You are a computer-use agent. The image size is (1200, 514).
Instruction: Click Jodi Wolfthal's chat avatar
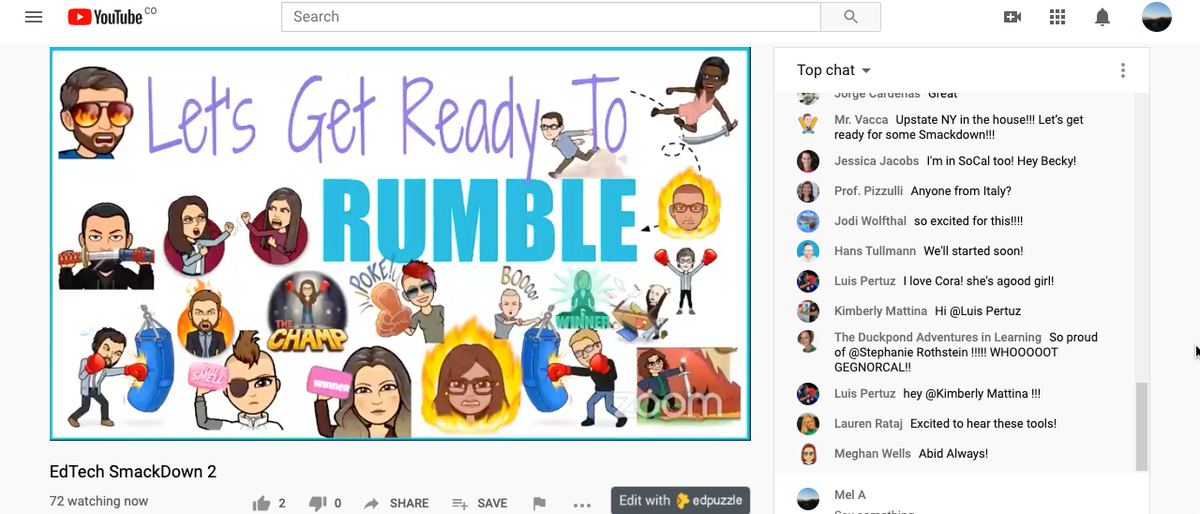click(808, 221)
